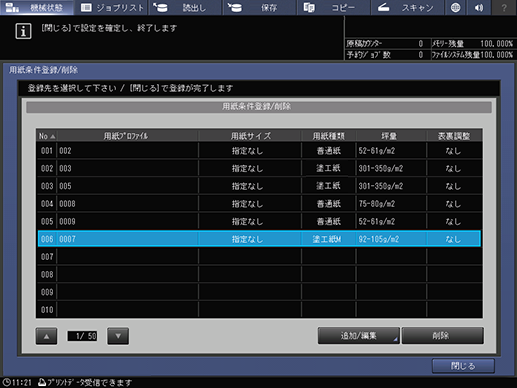The width and height of the screenshot is (517, 388).
Task: Open the globe language icon
Action: click(x=455, y=7)
